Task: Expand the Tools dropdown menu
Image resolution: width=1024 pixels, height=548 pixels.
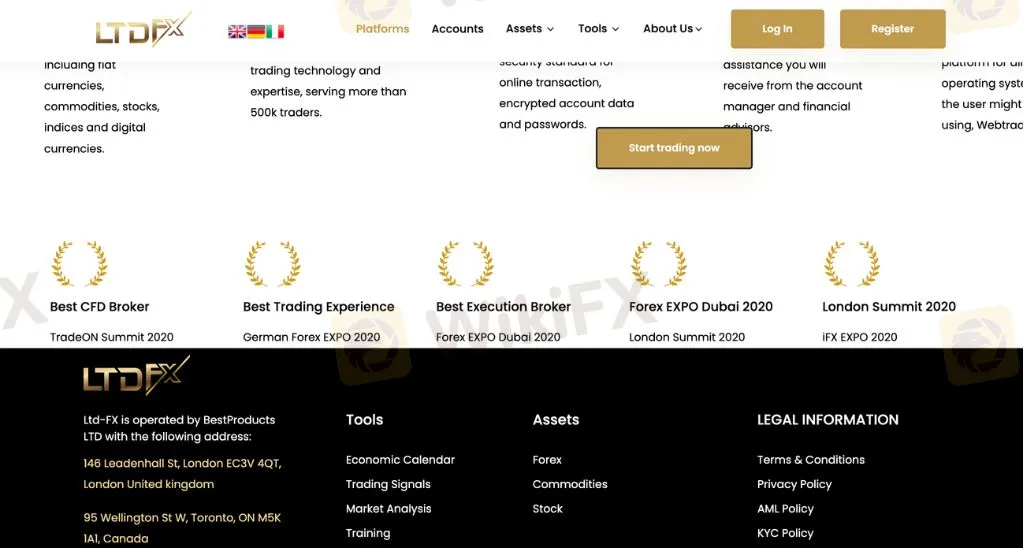Action: 598,29
